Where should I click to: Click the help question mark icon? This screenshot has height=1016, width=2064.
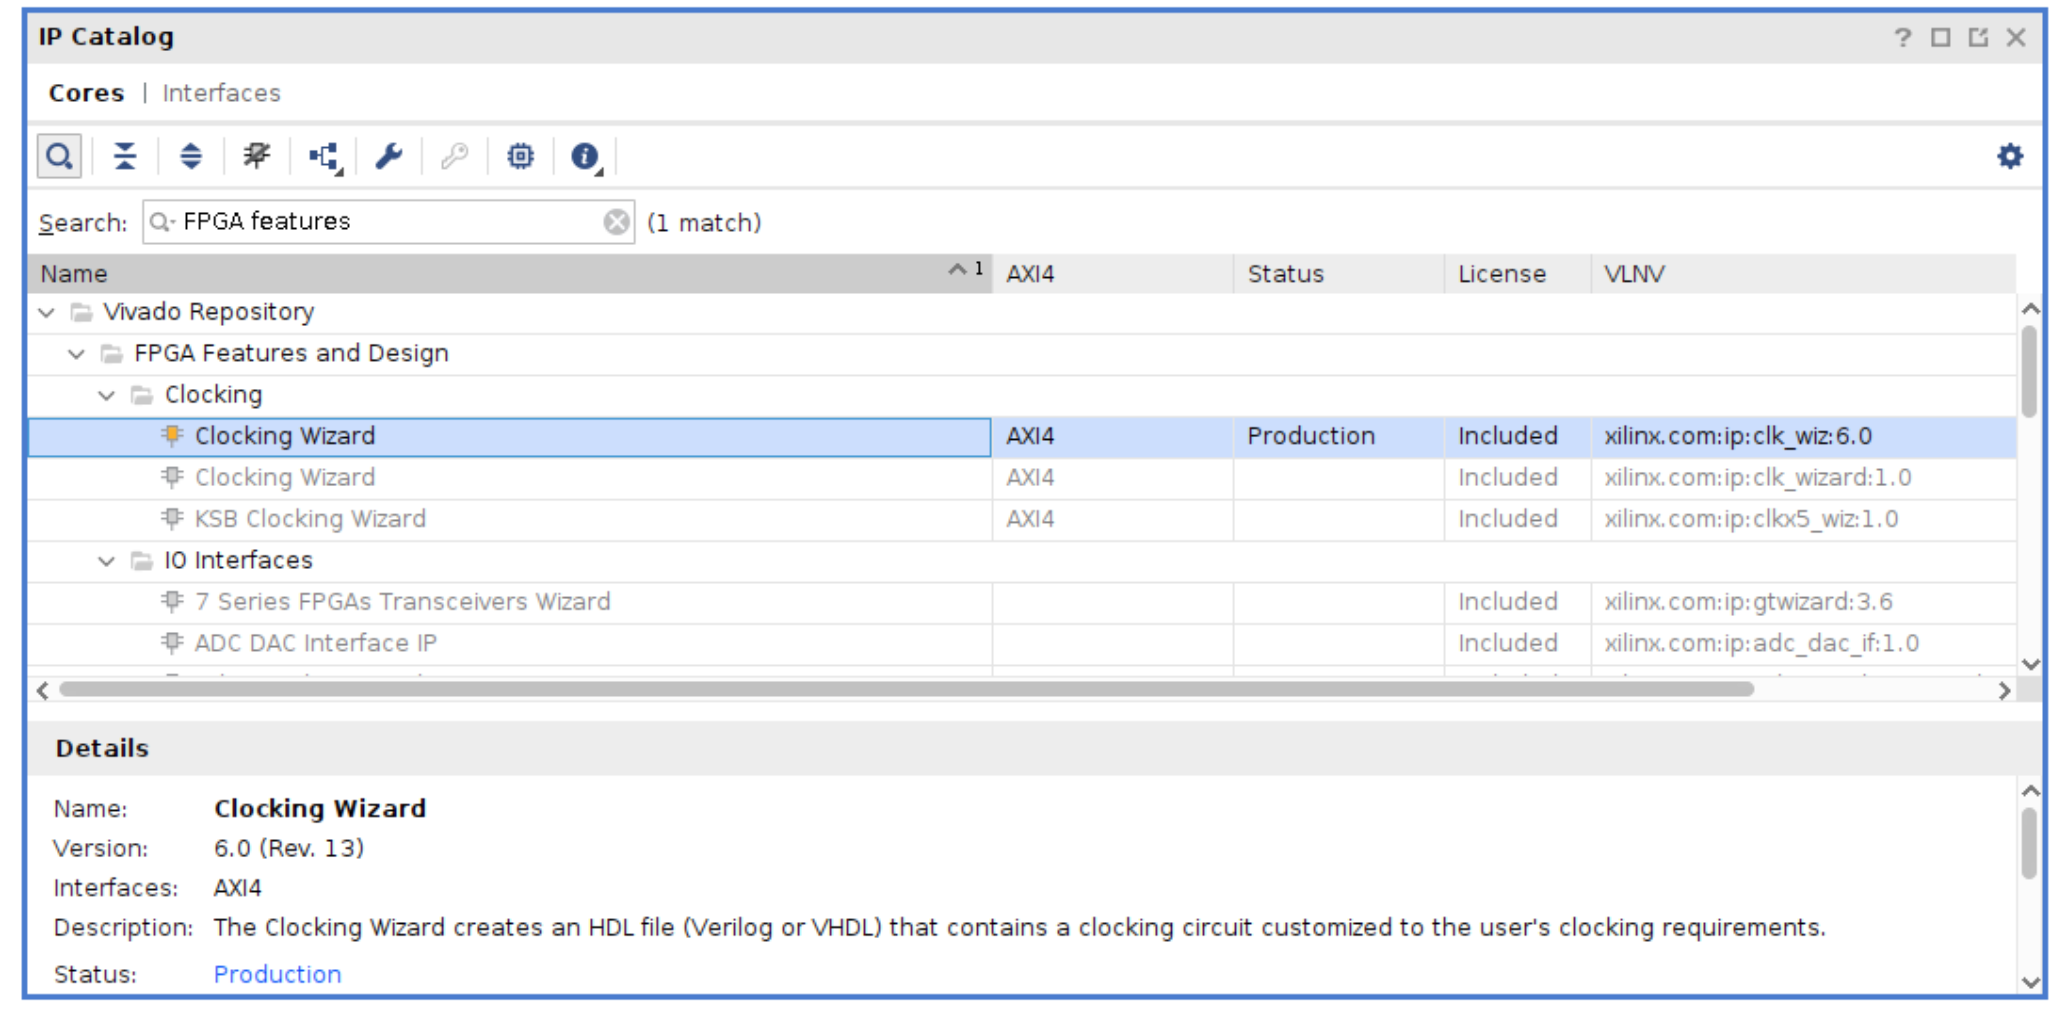1902,38
